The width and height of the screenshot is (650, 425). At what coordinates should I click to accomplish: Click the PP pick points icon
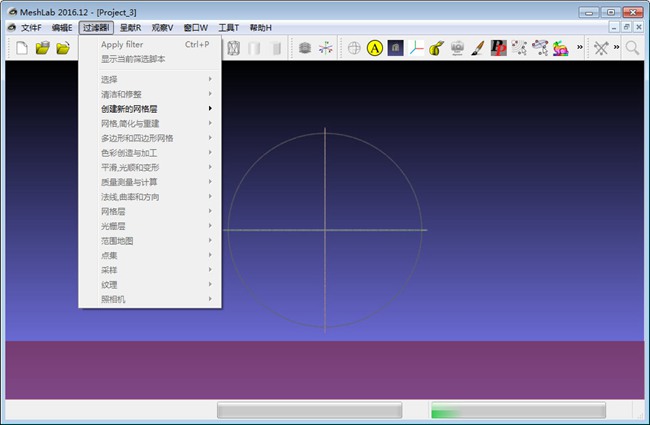click(x=499, y=48)
